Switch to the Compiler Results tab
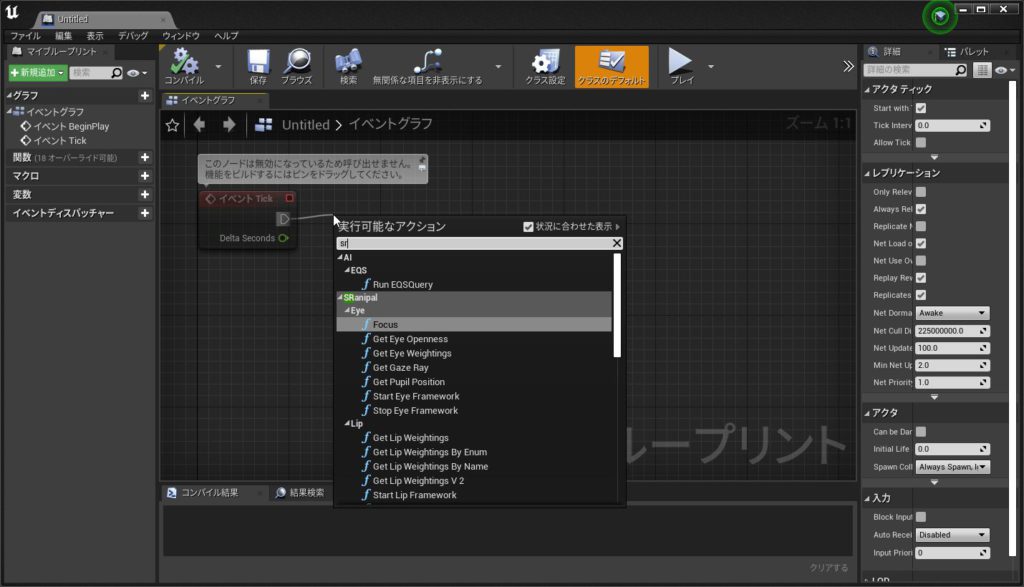 [x=210, y=493]
